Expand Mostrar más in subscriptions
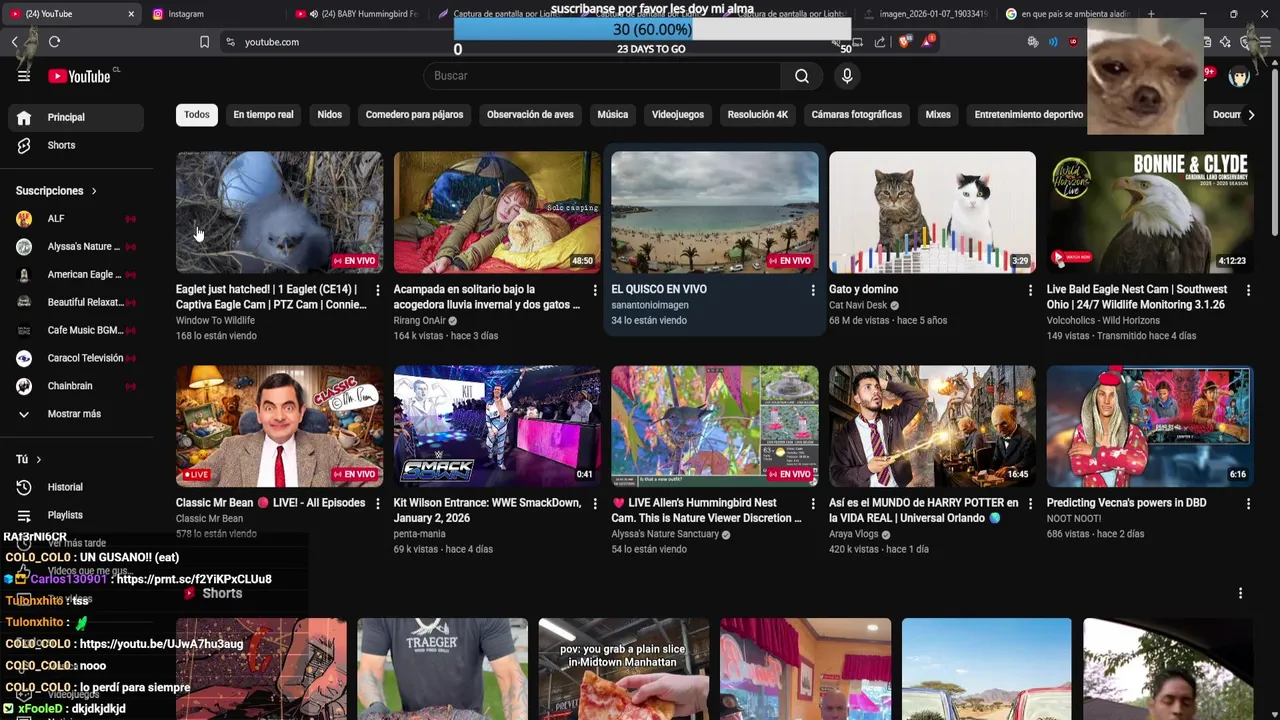1280x720 pixels. [x=76, y=414]
